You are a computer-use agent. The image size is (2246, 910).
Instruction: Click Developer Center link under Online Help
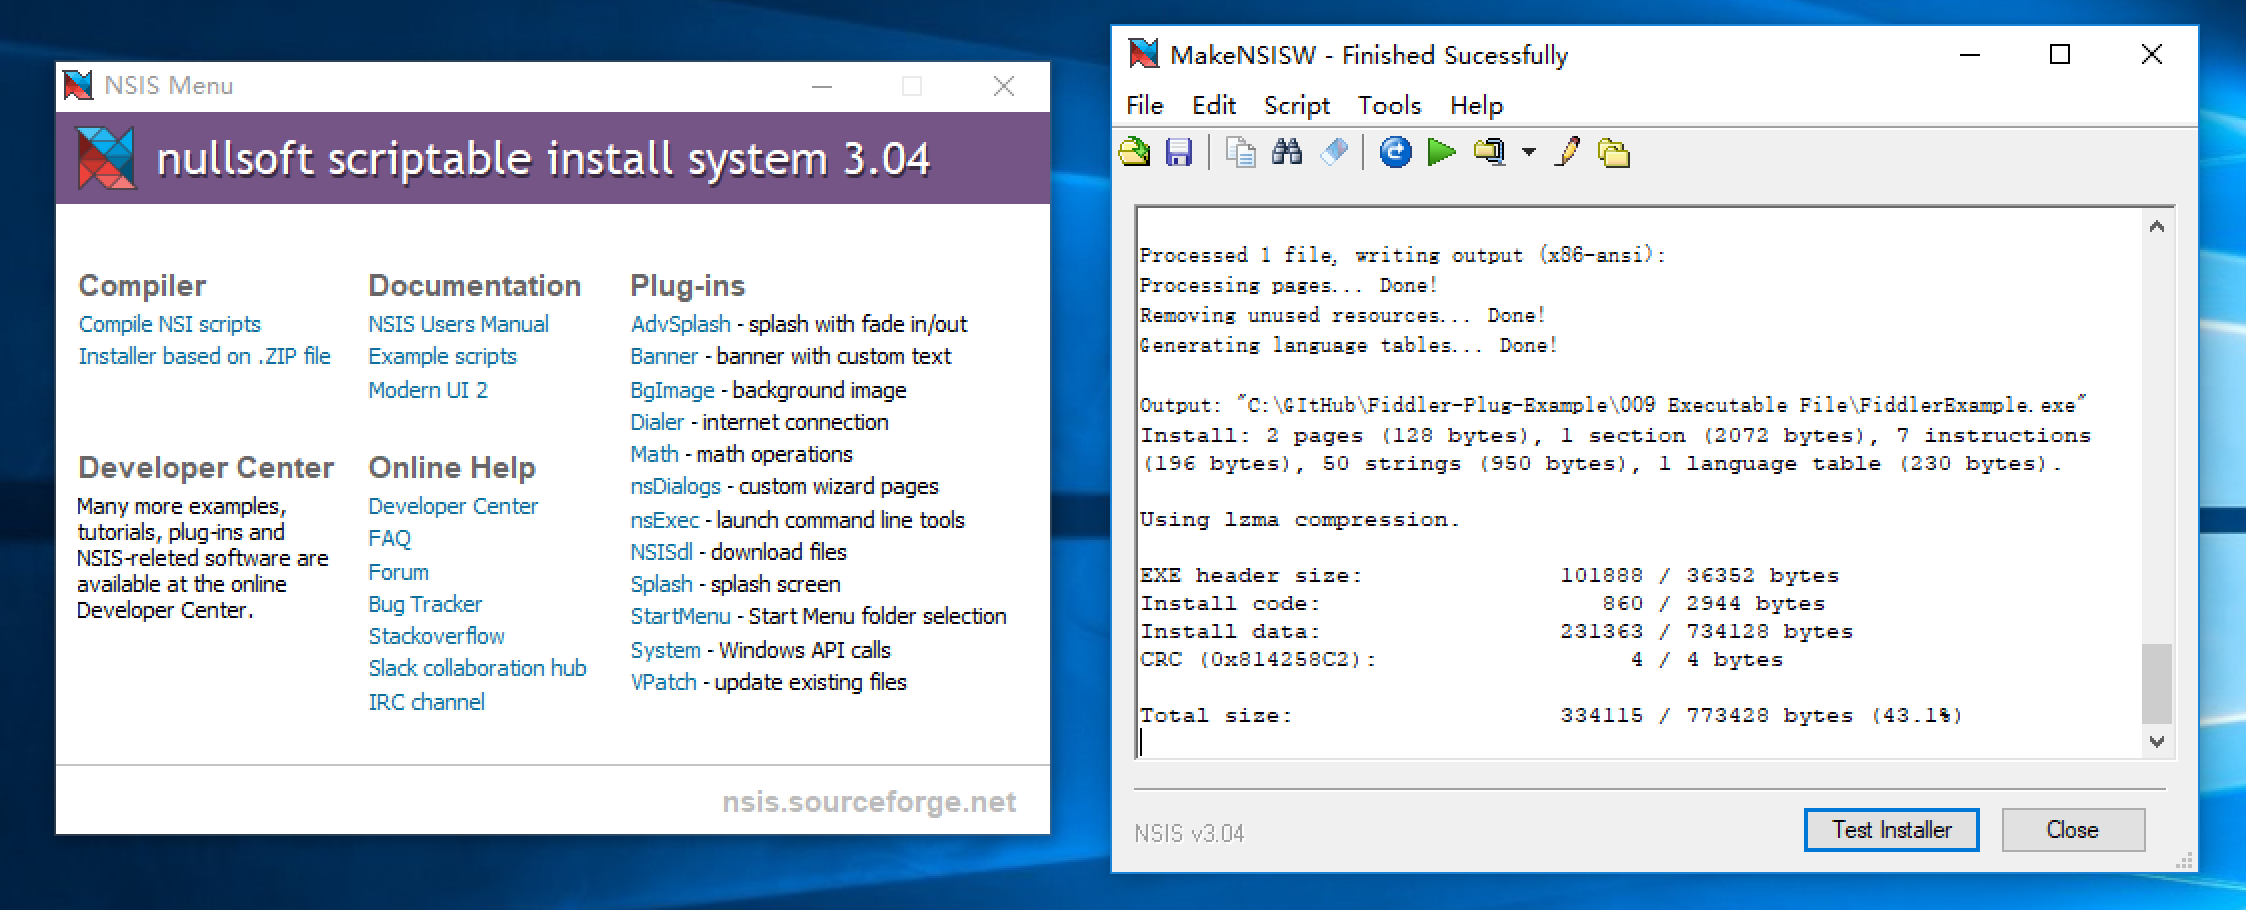click(x=453, y=506)
